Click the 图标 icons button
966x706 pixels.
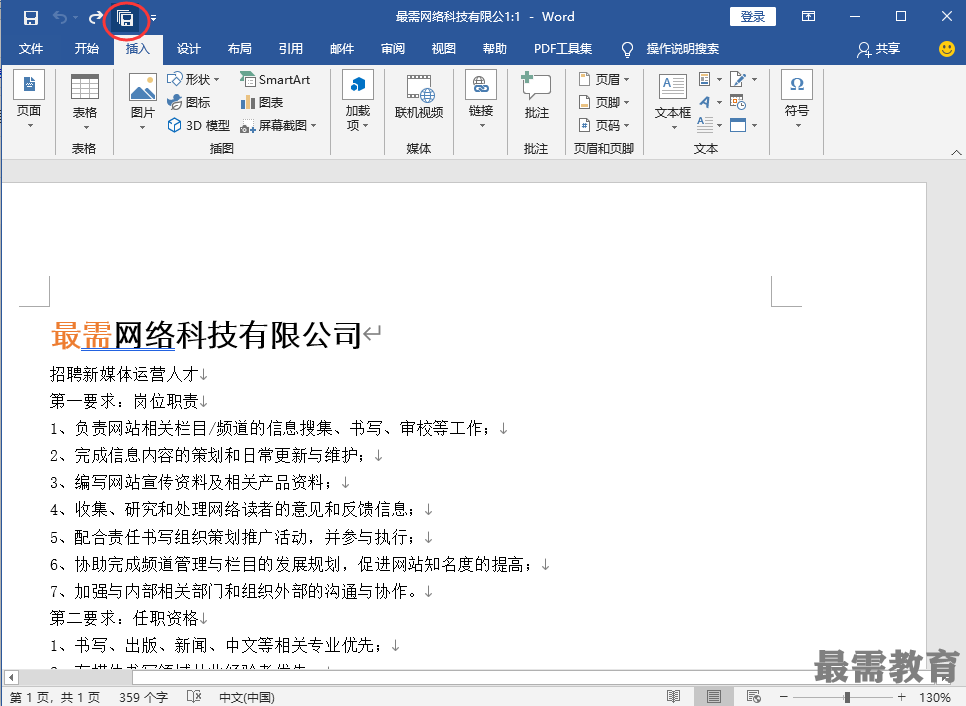coord(189,102)
